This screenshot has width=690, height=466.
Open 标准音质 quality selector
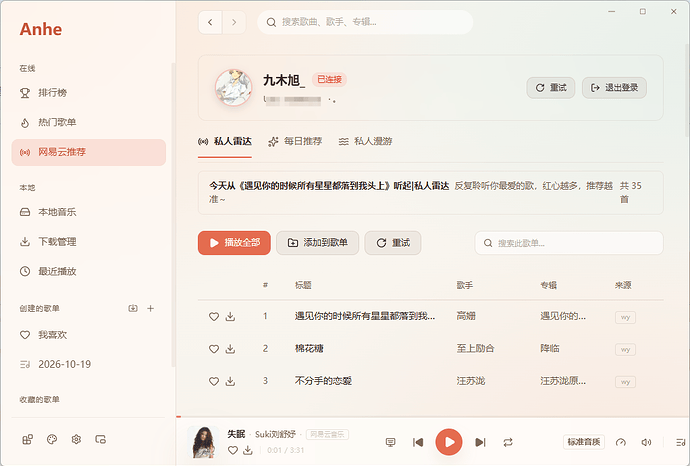[x=584, y=442]
